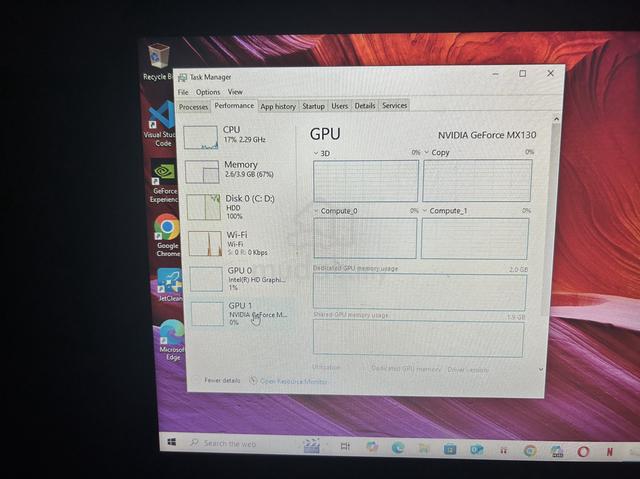
Task: Switch to the Processes tab
Action: tap(193, 107)
